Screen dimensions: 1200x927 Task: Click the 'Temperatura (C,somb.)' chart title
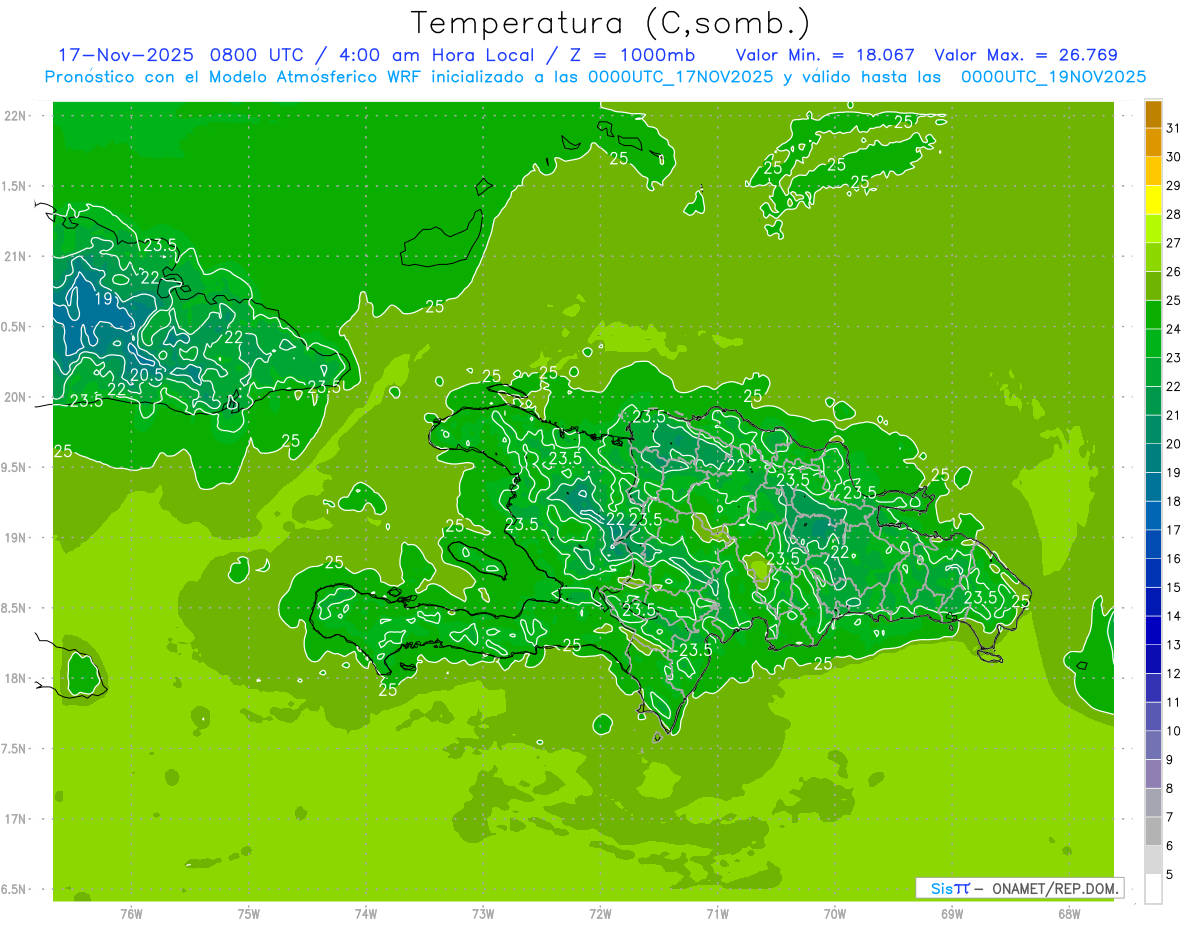click(610, 23)
